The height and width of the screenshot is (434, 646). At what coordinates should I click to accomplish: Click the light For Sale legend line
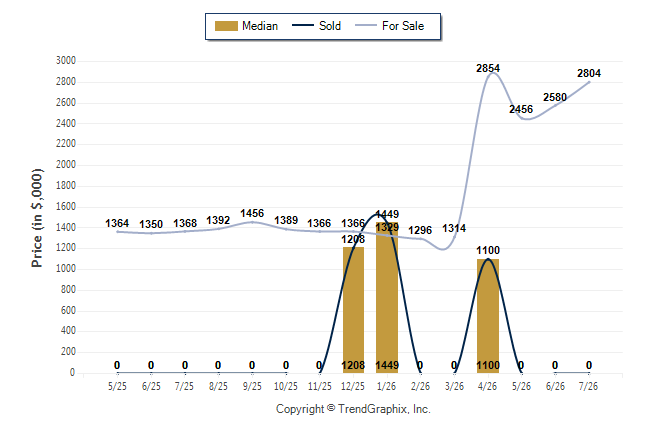[366, 26]
